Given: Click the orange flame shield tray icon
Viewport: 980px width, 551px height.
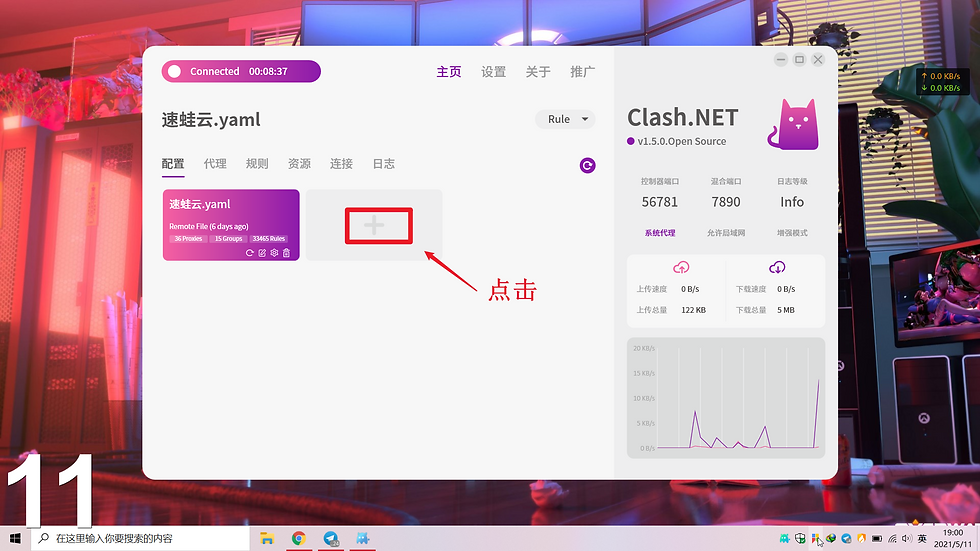Looking at the screenshot, I should coord(861,539).
